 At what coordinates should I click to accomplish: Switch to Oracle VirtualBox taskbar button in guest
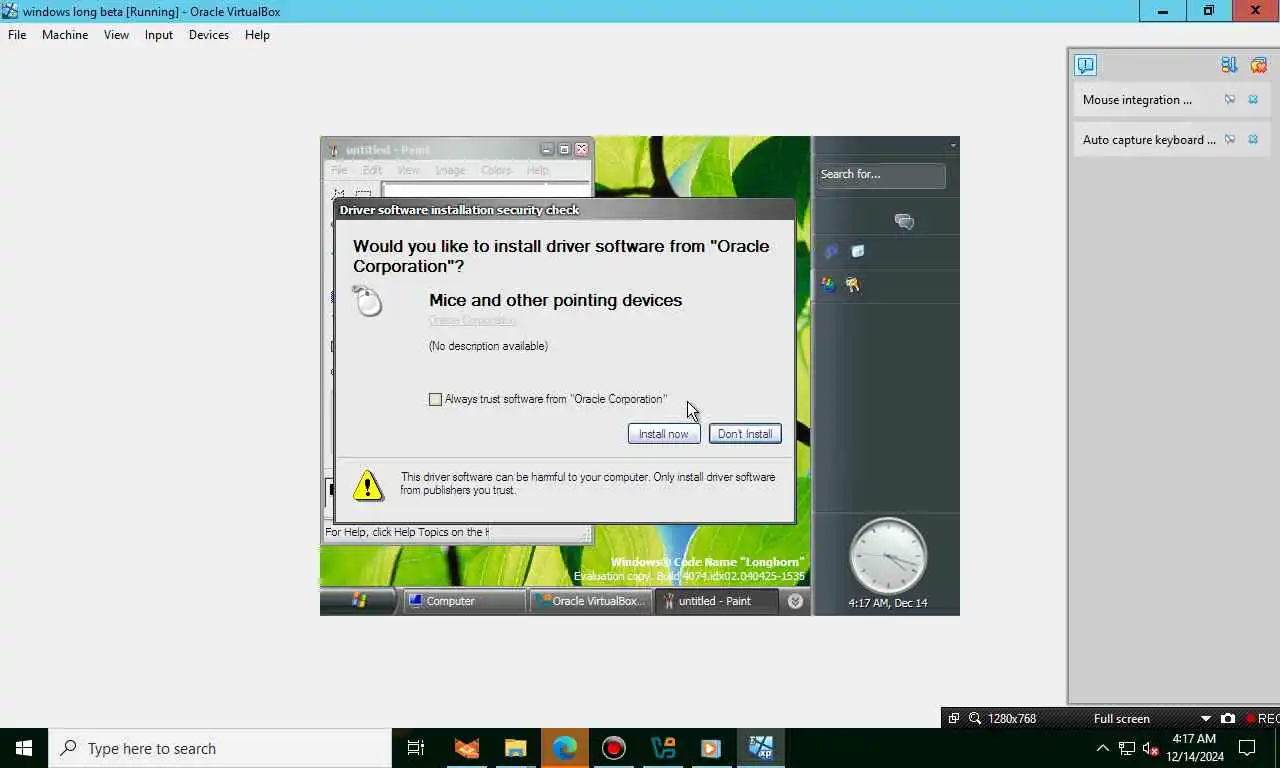(x=590, y=601)
